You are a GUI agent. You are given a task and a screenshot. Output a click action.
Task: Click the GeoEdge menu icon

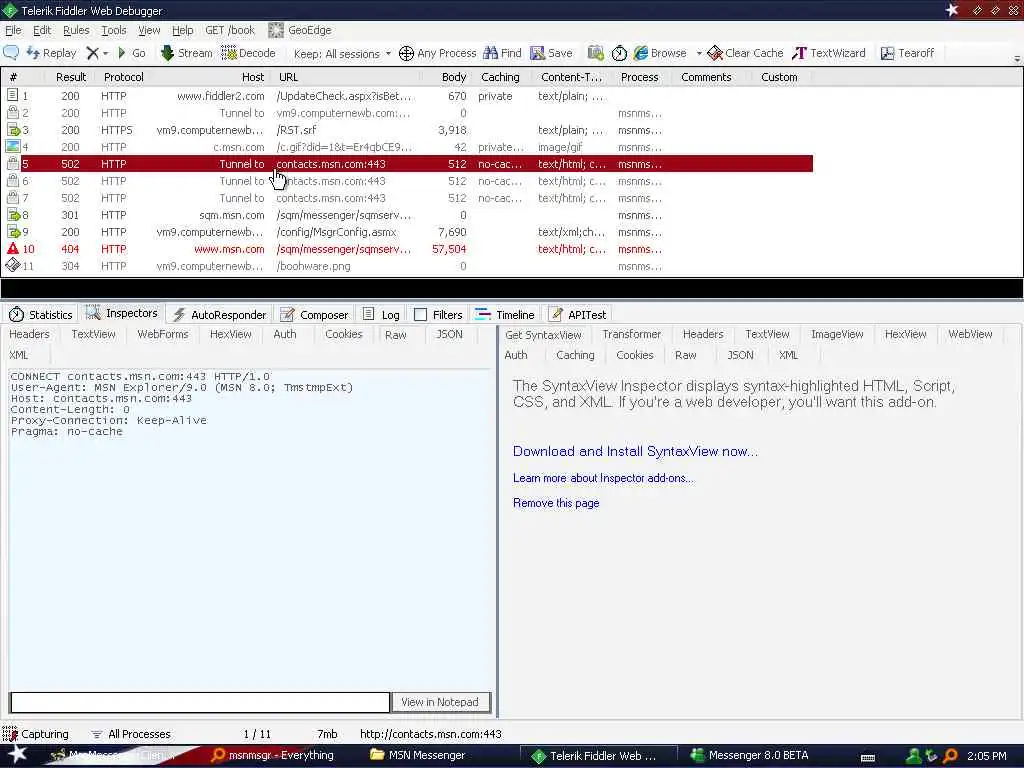point(276,30)
